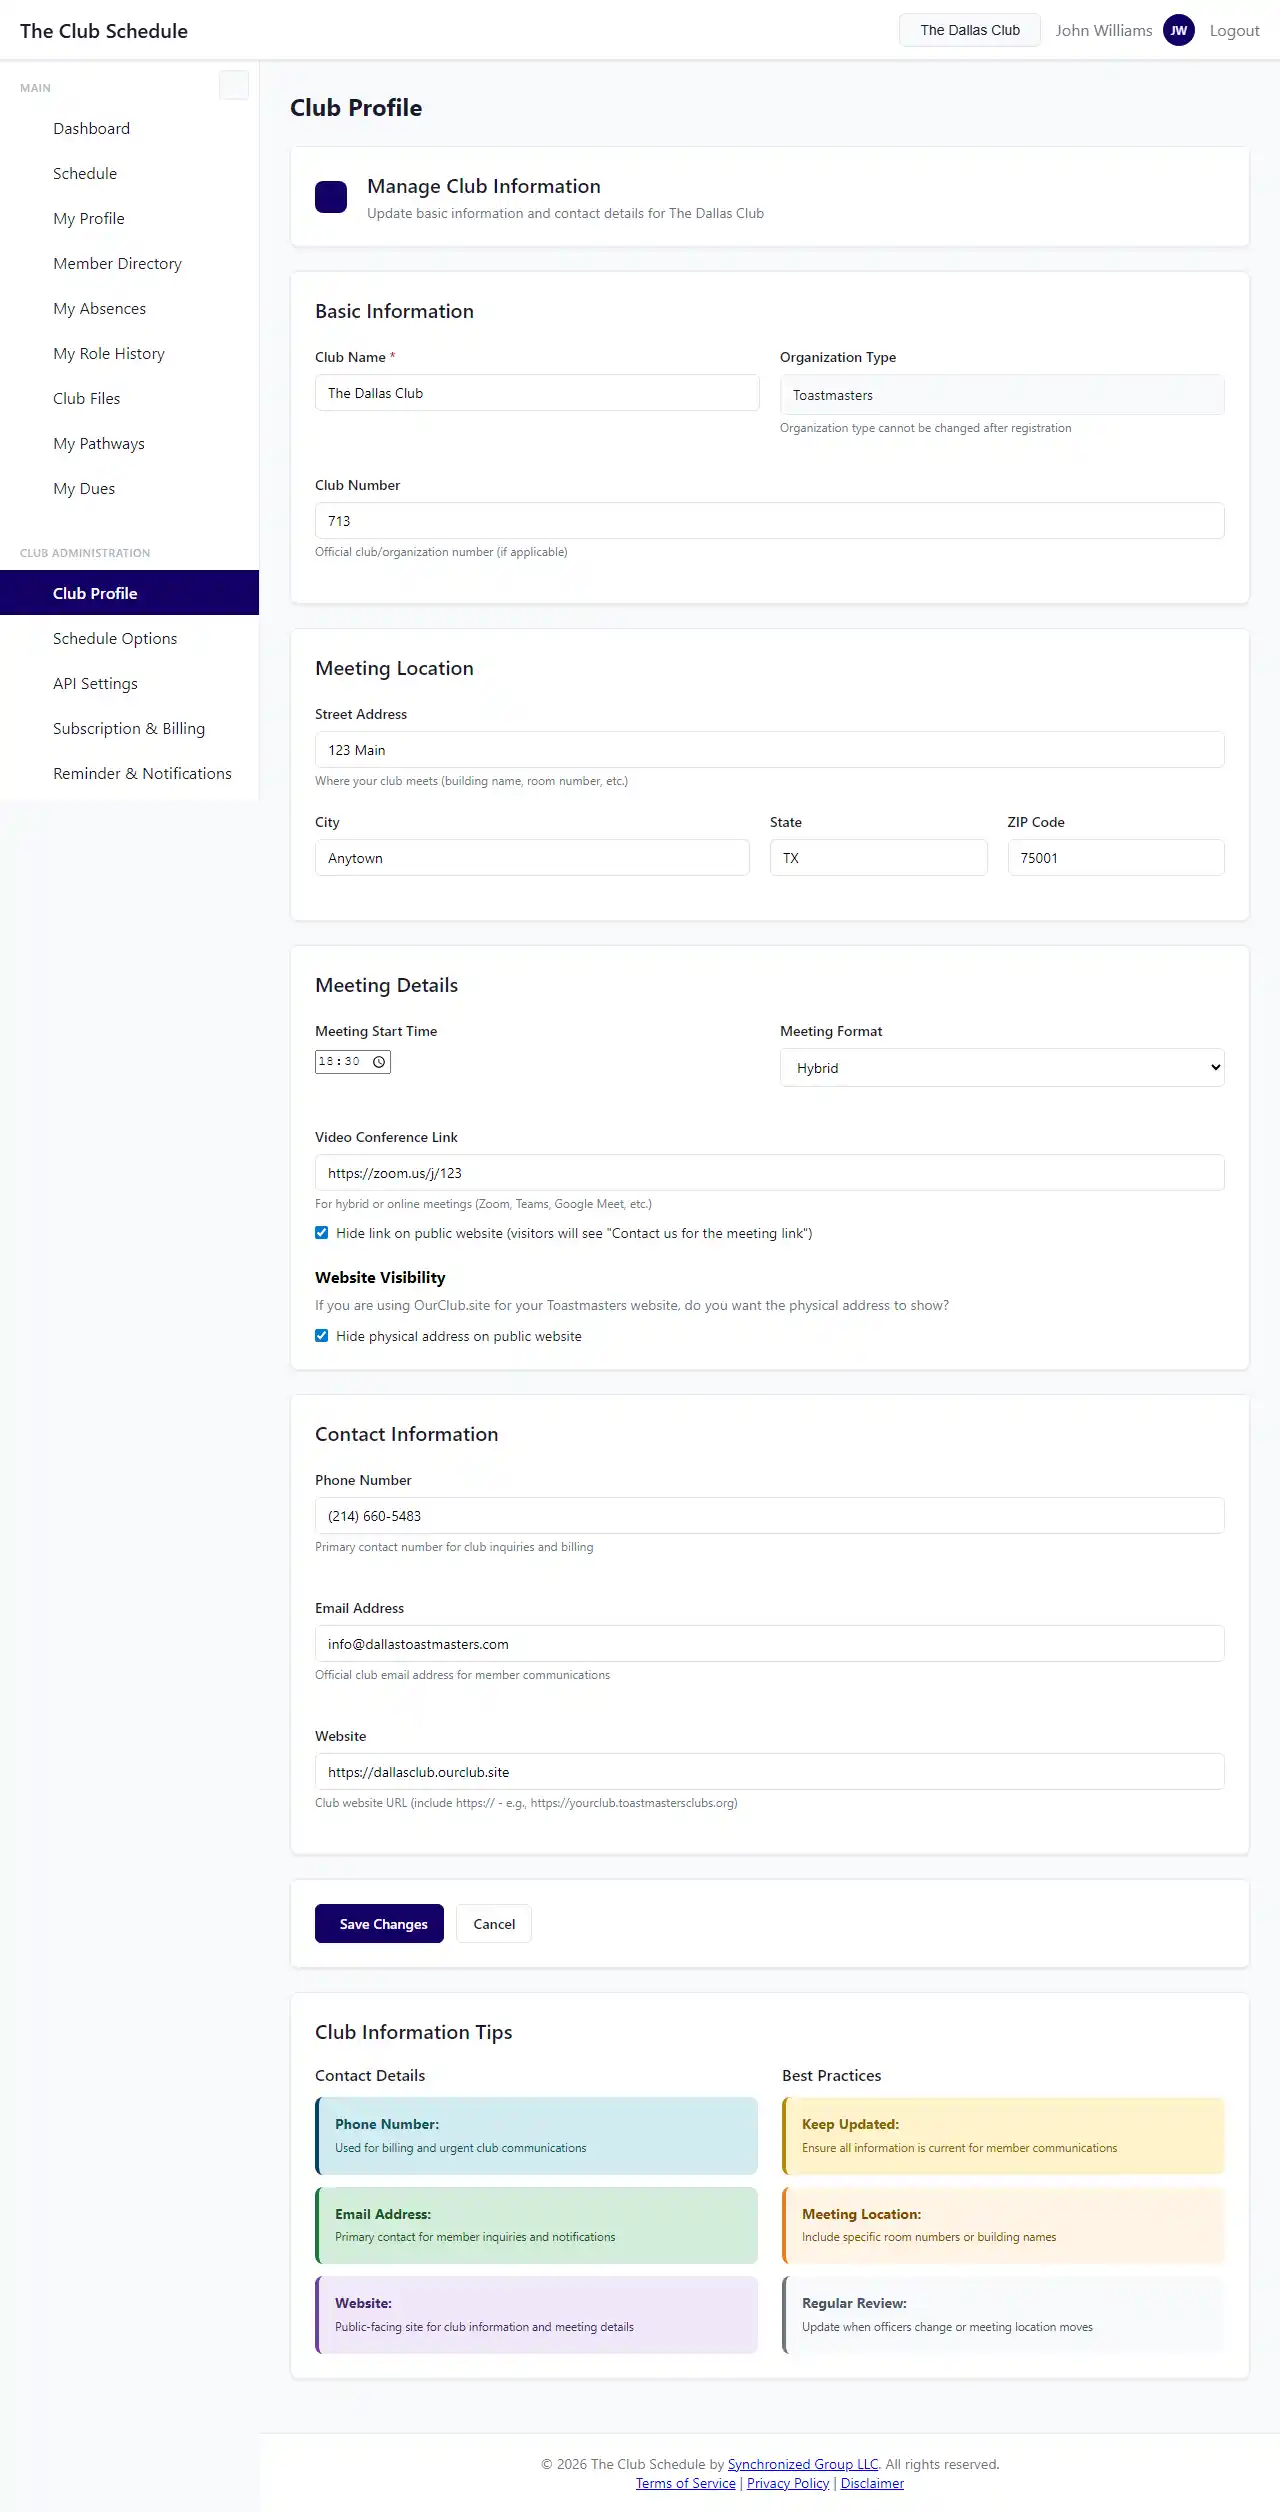Viewport: 1280px width, 2512px height.
Task: Uncheck Hide link on public website
Action: click(322, 1233)
